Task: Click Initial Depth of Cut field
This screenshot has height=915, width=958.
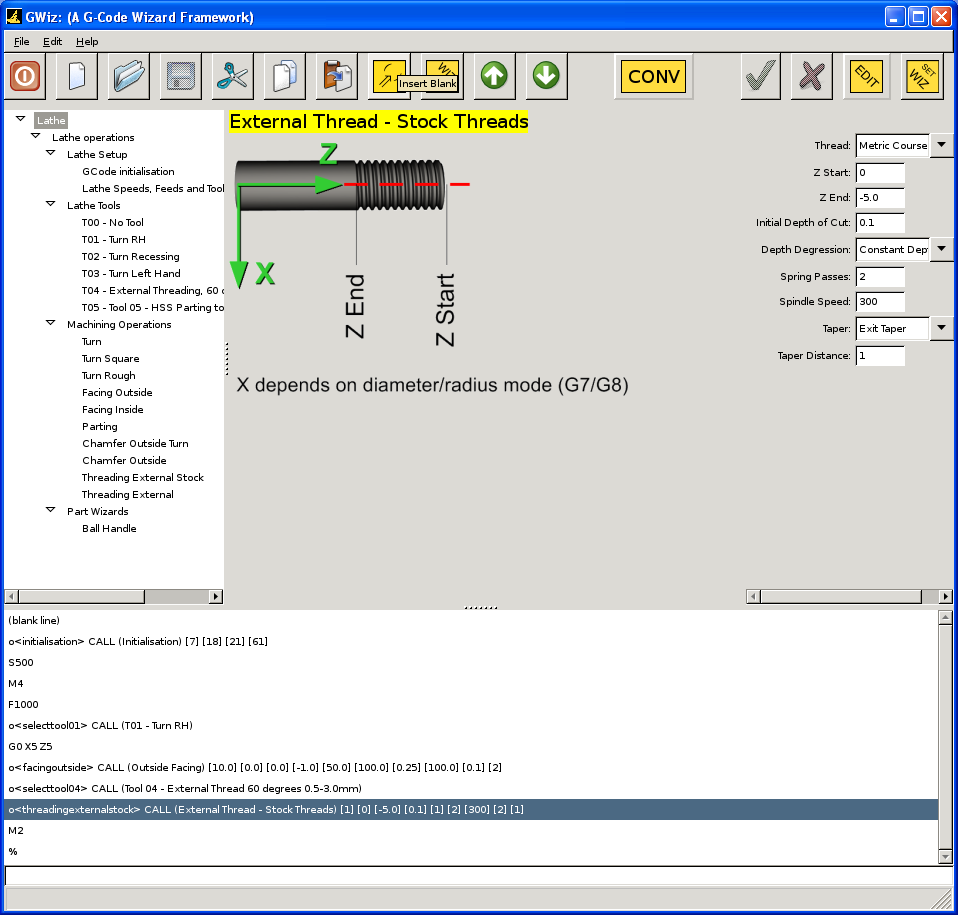Action: coord(880,223)
